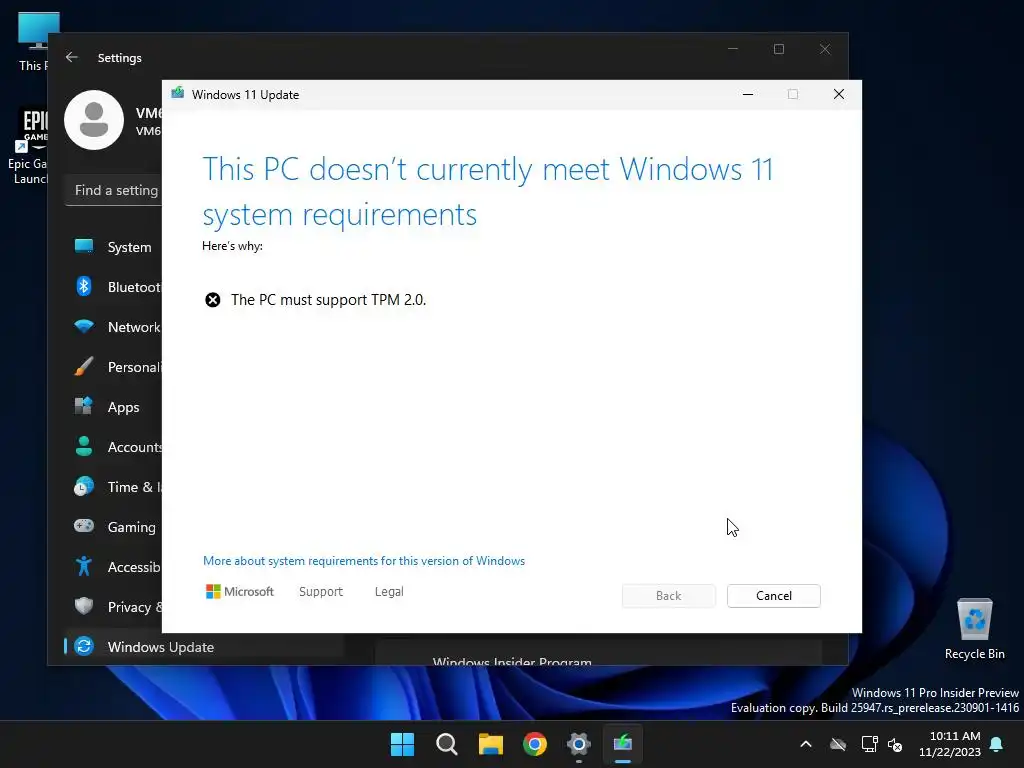Viewport: 1024px width, 768px height.
Task: Minimize the Settings window
Action: pos(733,49)
